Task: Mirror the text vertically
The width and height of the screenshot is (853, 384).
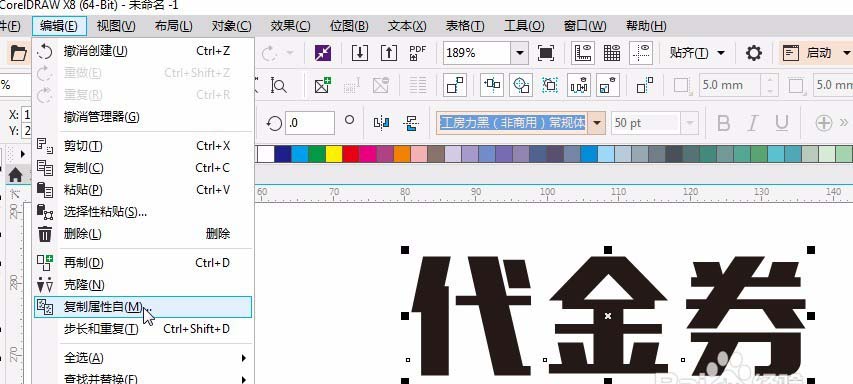Action: click(411, 123)
